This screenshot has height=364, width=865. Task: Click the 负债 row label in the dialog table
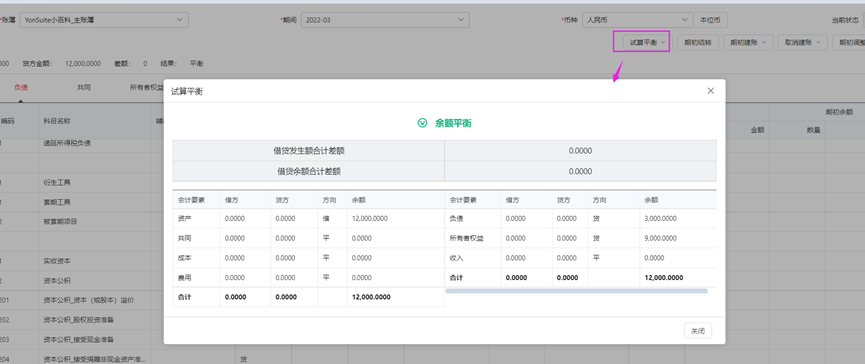pyautogui.click(x=456, y=218)
